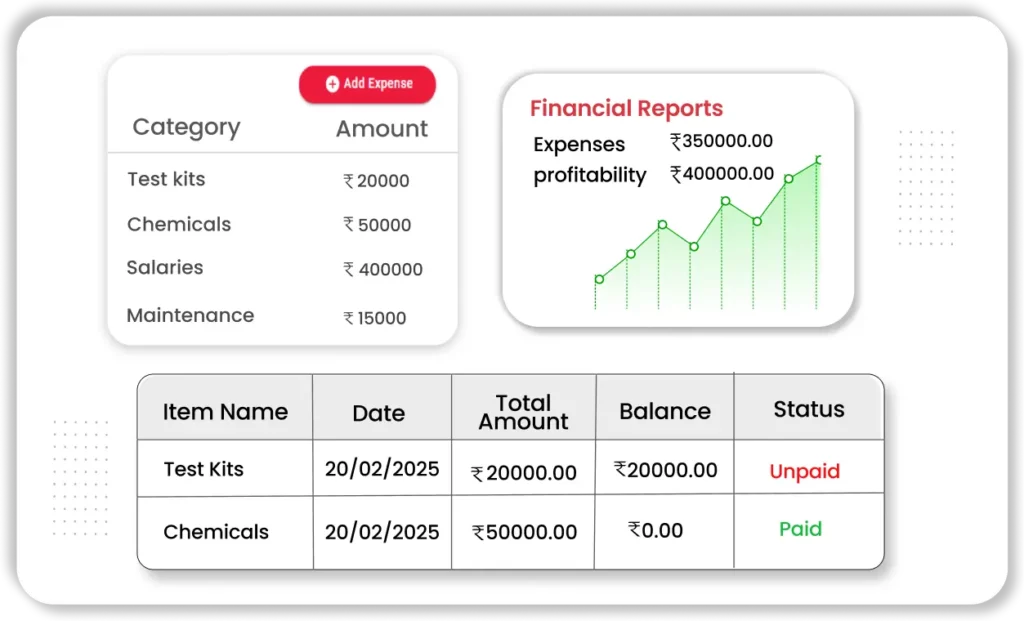This screenshot has height=621, width=1024.
Task: Click the Balance column header
Action: pos(664,412)
